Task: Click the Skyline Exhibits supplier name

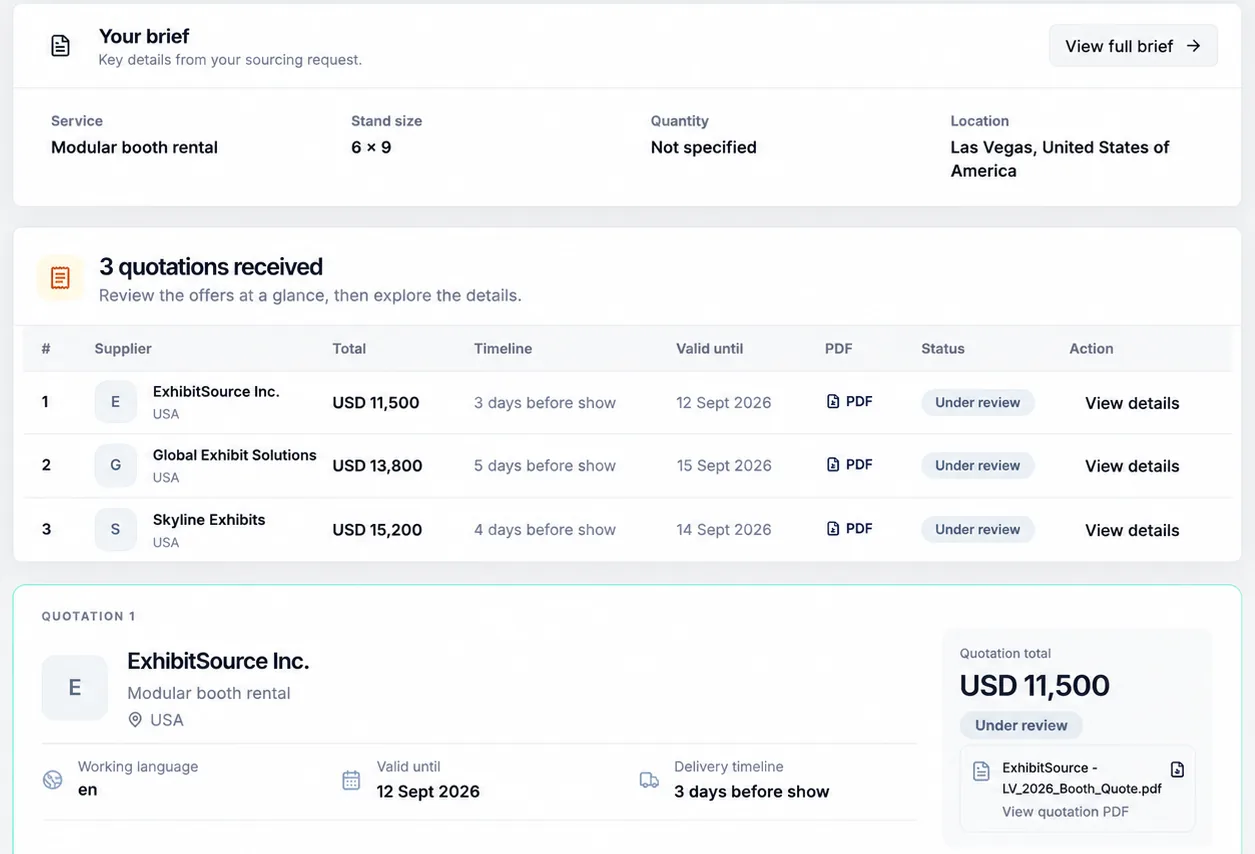Action: [x=209, y=520]
